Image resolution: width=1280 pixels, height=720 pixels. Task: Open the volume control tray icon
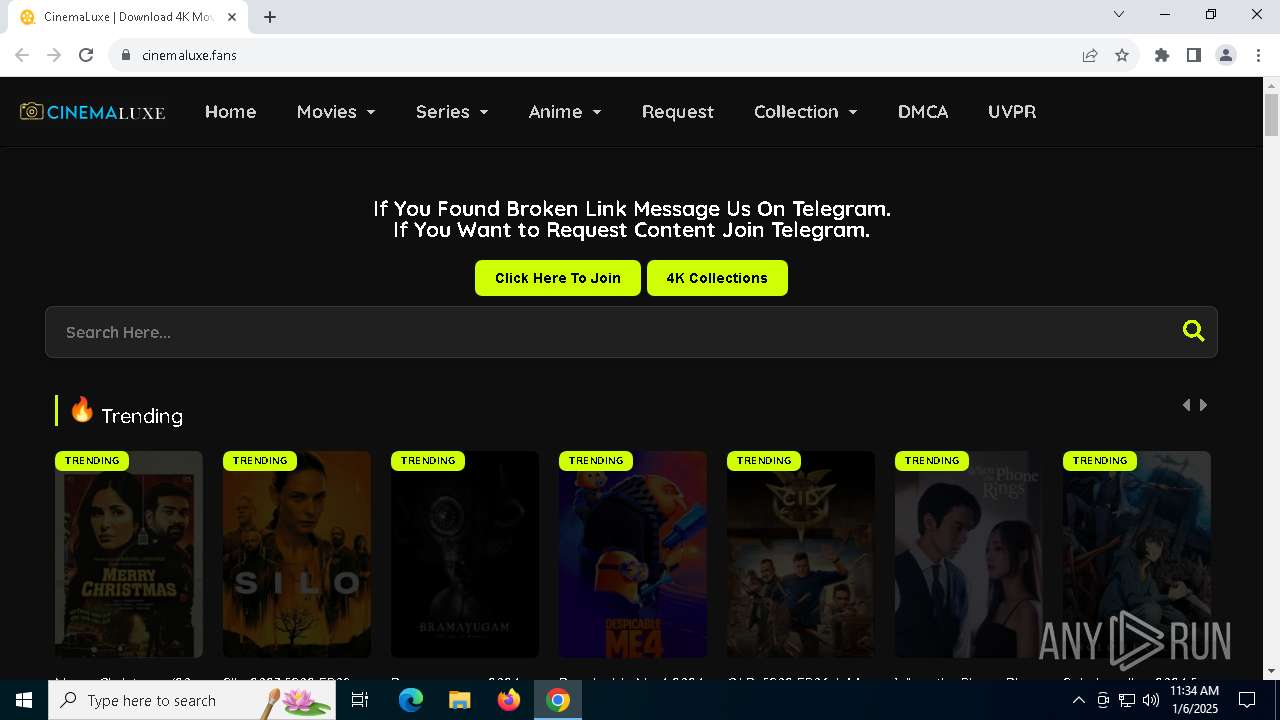click(1151, 700)
